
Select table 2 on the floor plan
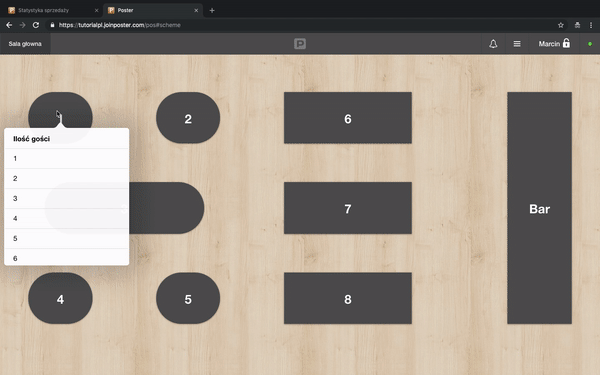188,118
